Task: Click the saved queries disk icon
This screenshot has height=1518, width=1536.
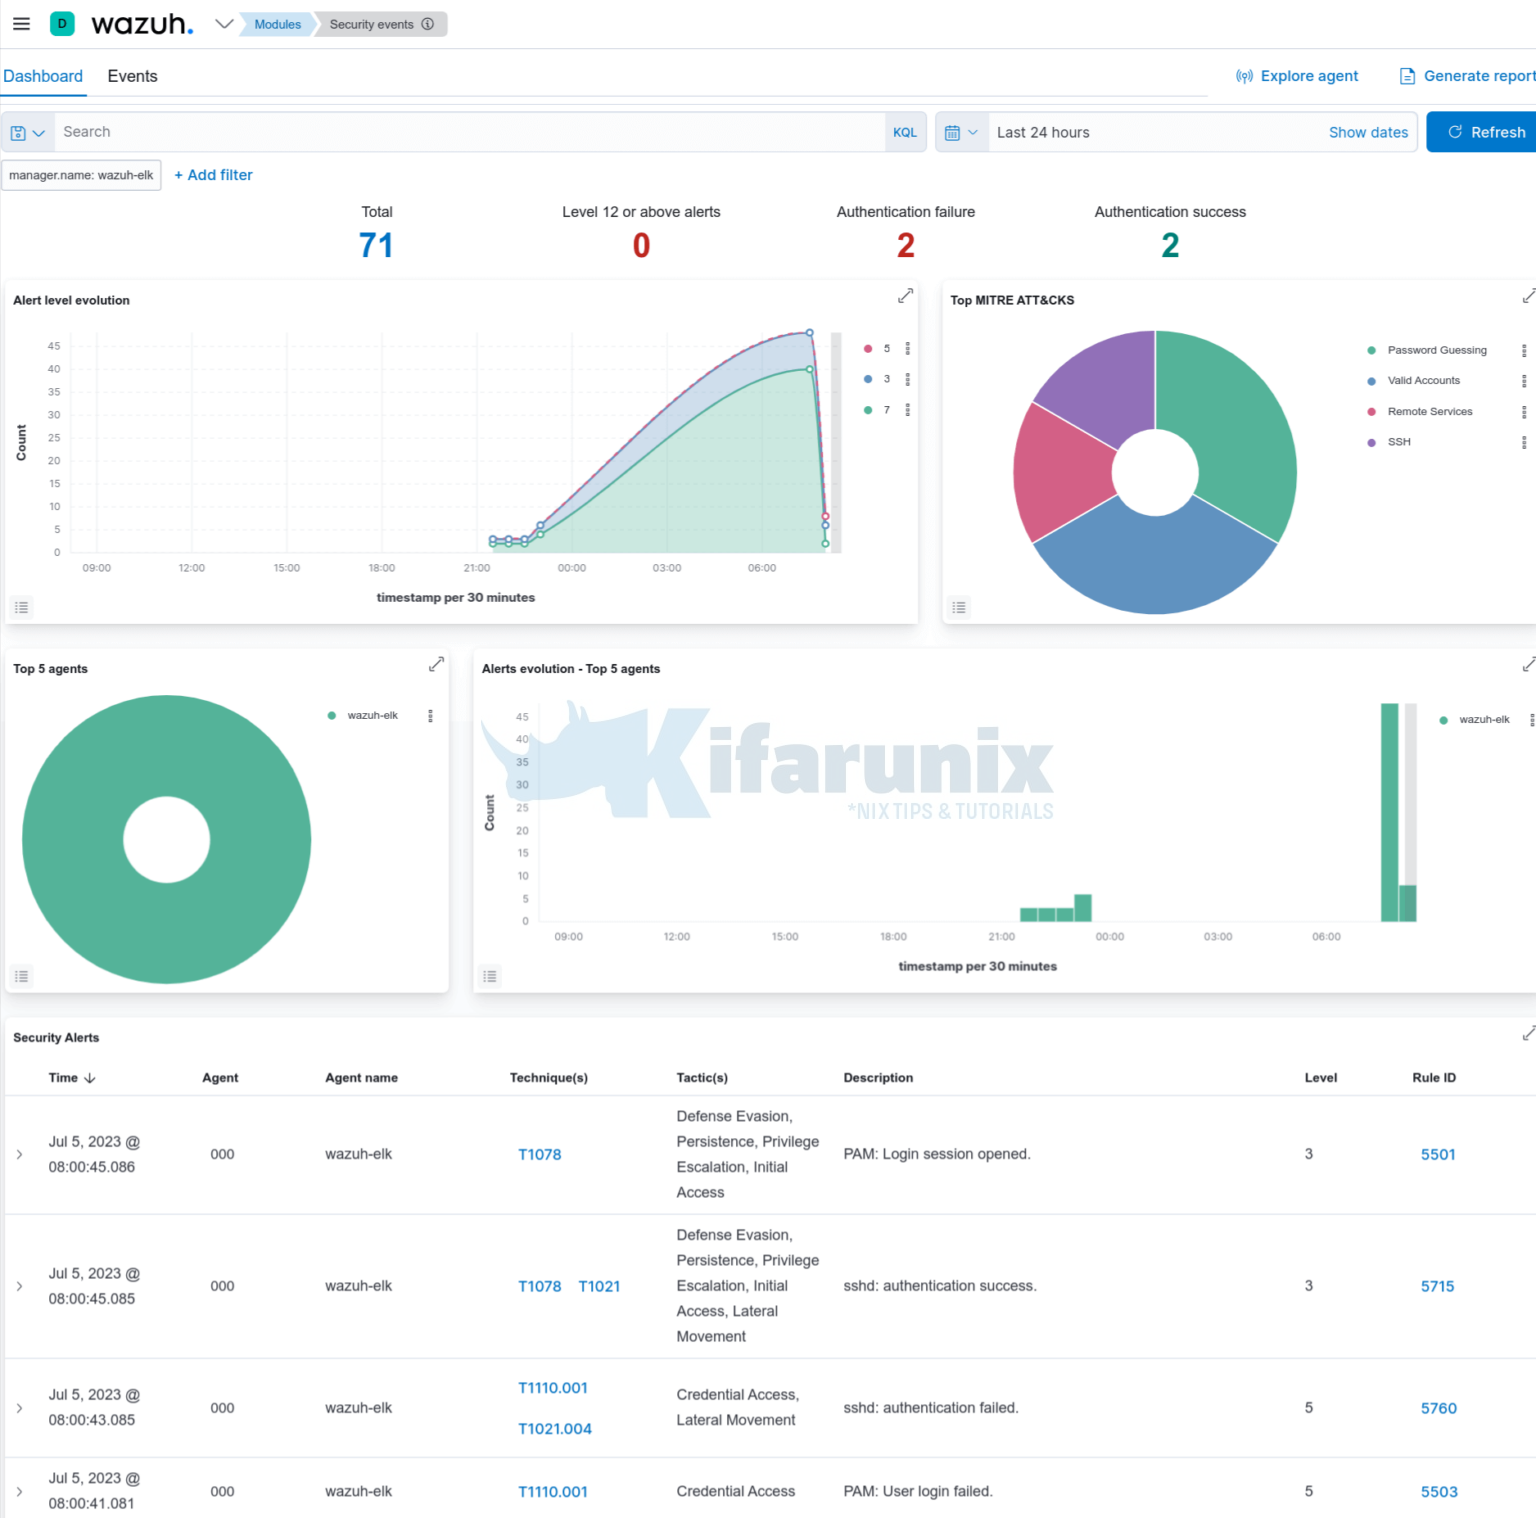Action: coord(16,131)
